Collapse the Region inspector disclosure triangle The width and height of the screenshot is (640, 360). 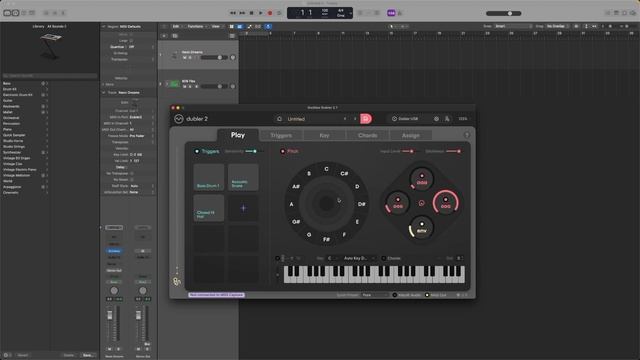pos(104,27)
